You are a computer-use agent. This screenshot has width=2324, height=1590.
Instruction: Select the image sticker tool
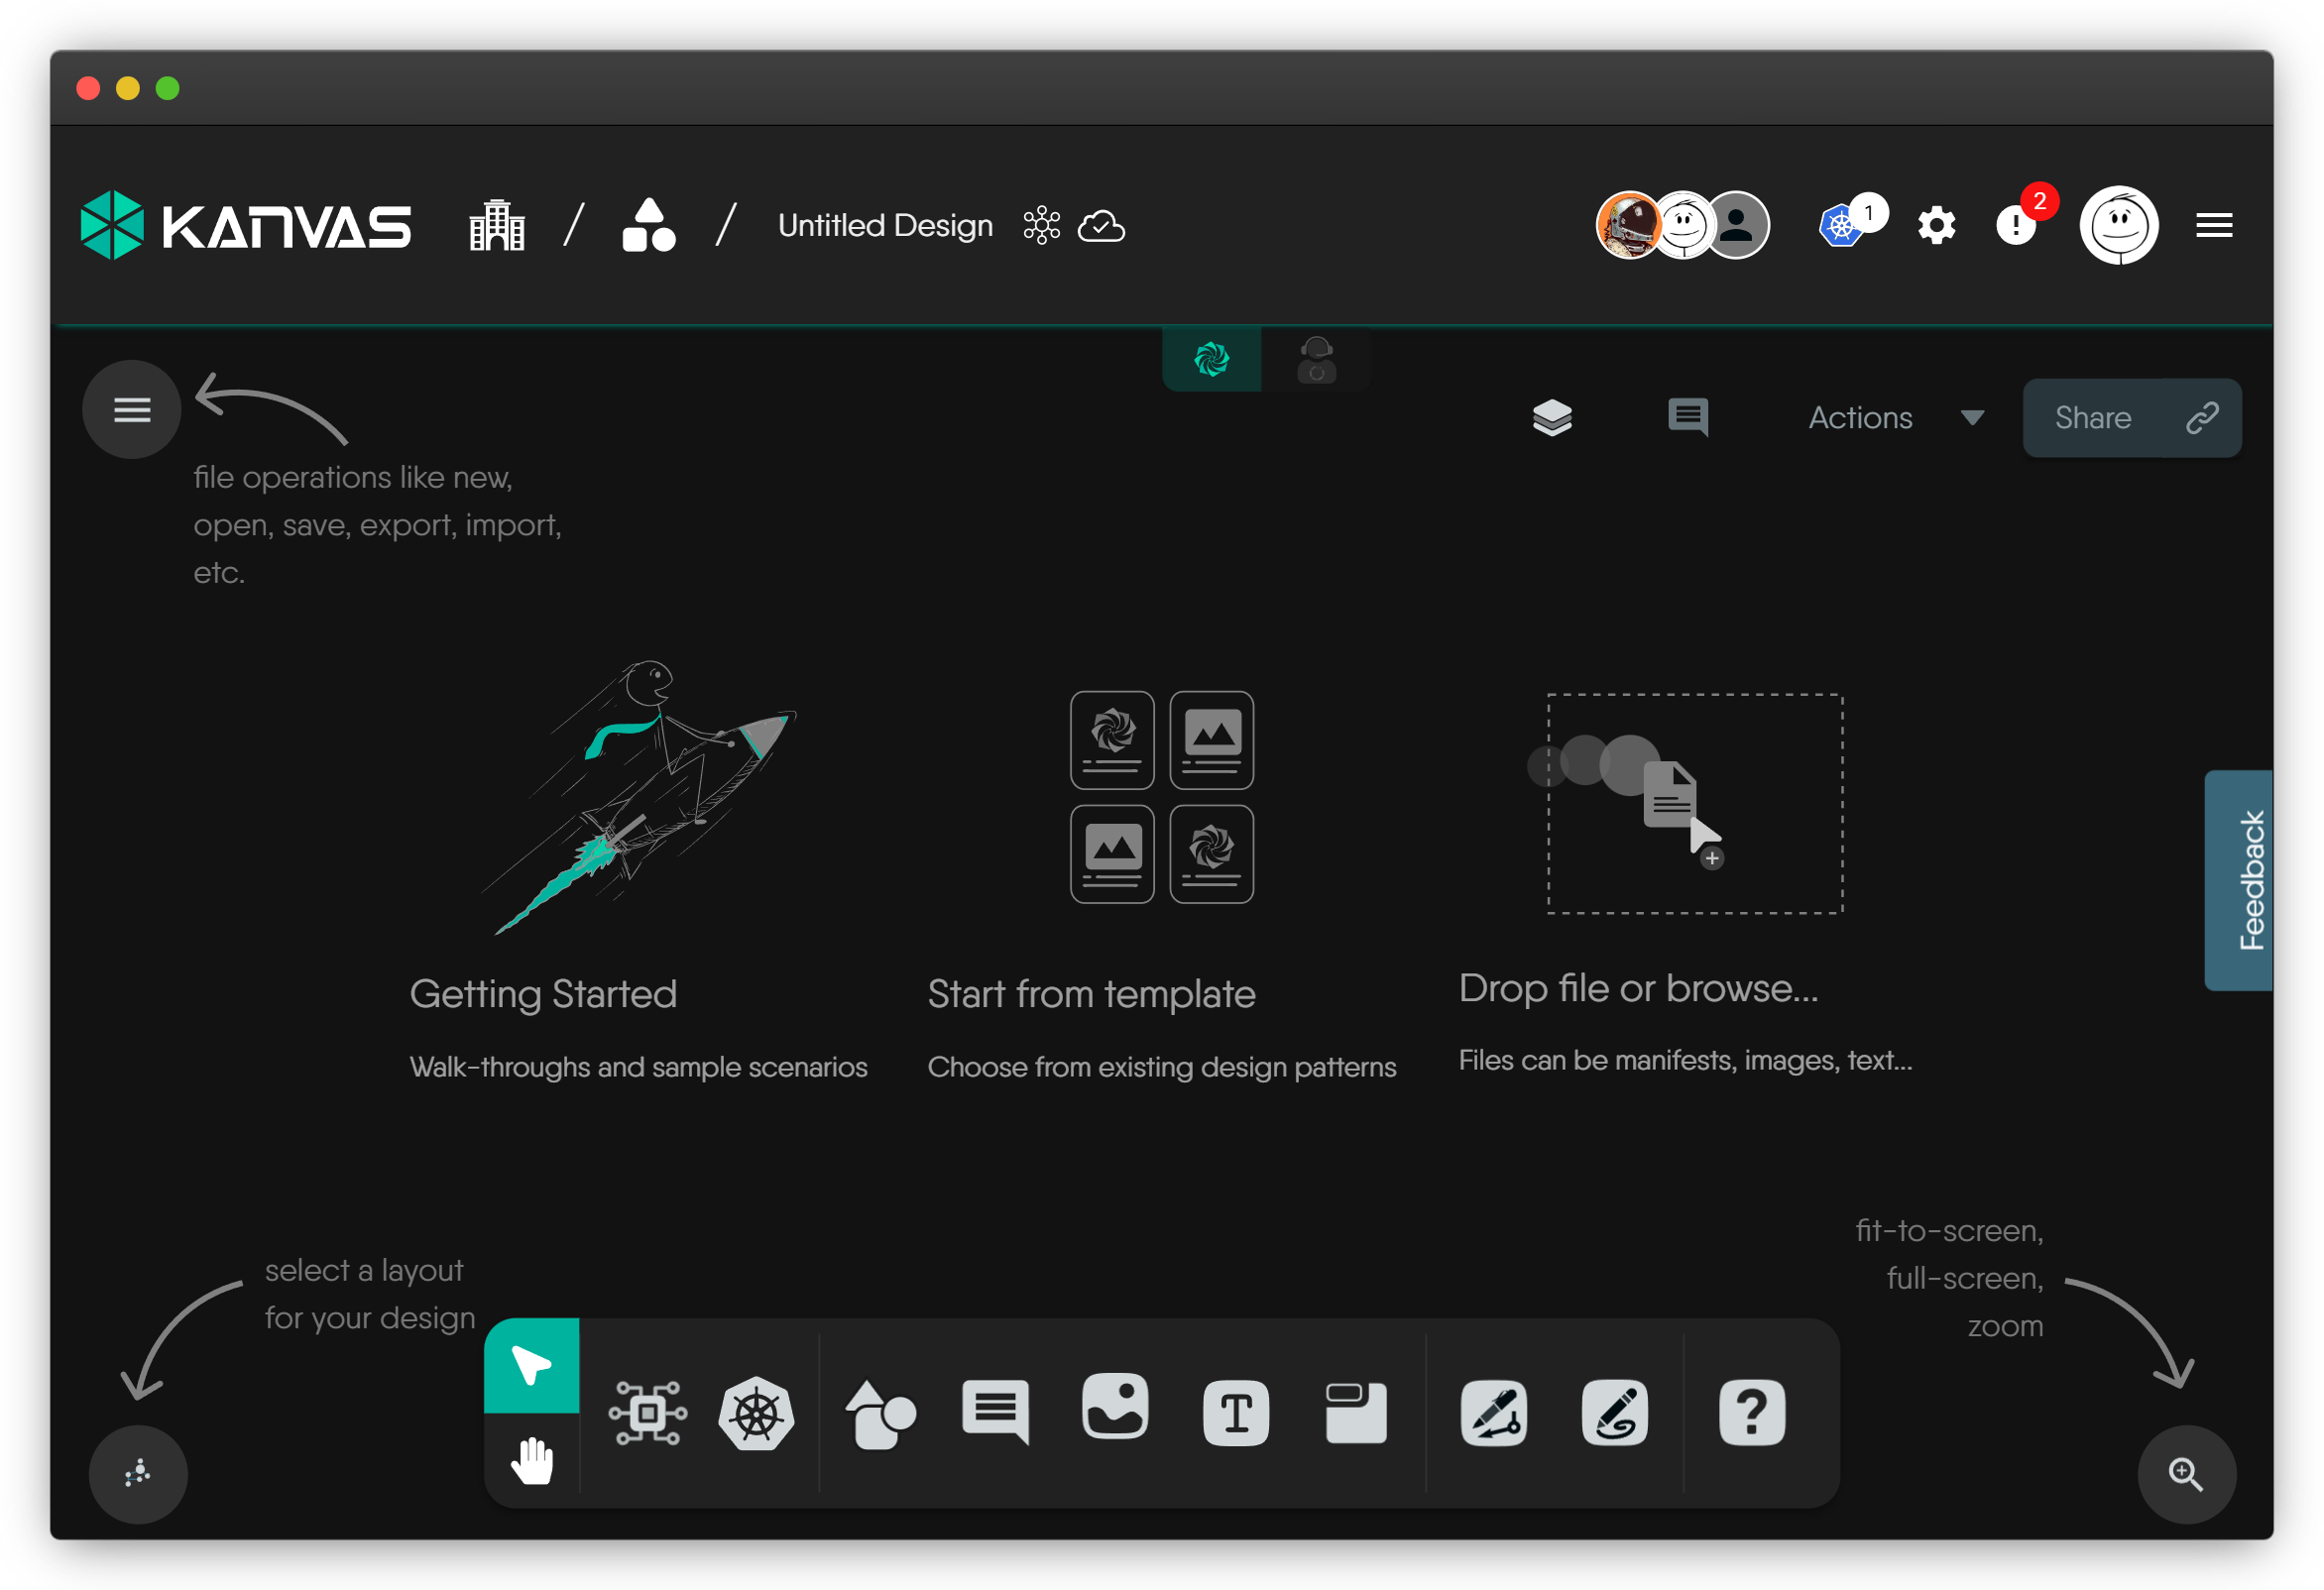(1115, 1406)
